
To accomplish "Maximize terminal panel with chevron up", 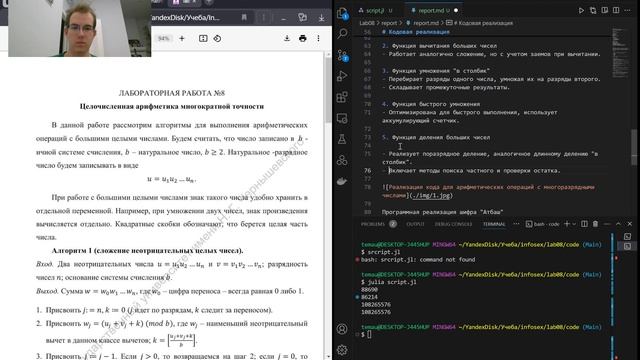I will pos(618,224).
